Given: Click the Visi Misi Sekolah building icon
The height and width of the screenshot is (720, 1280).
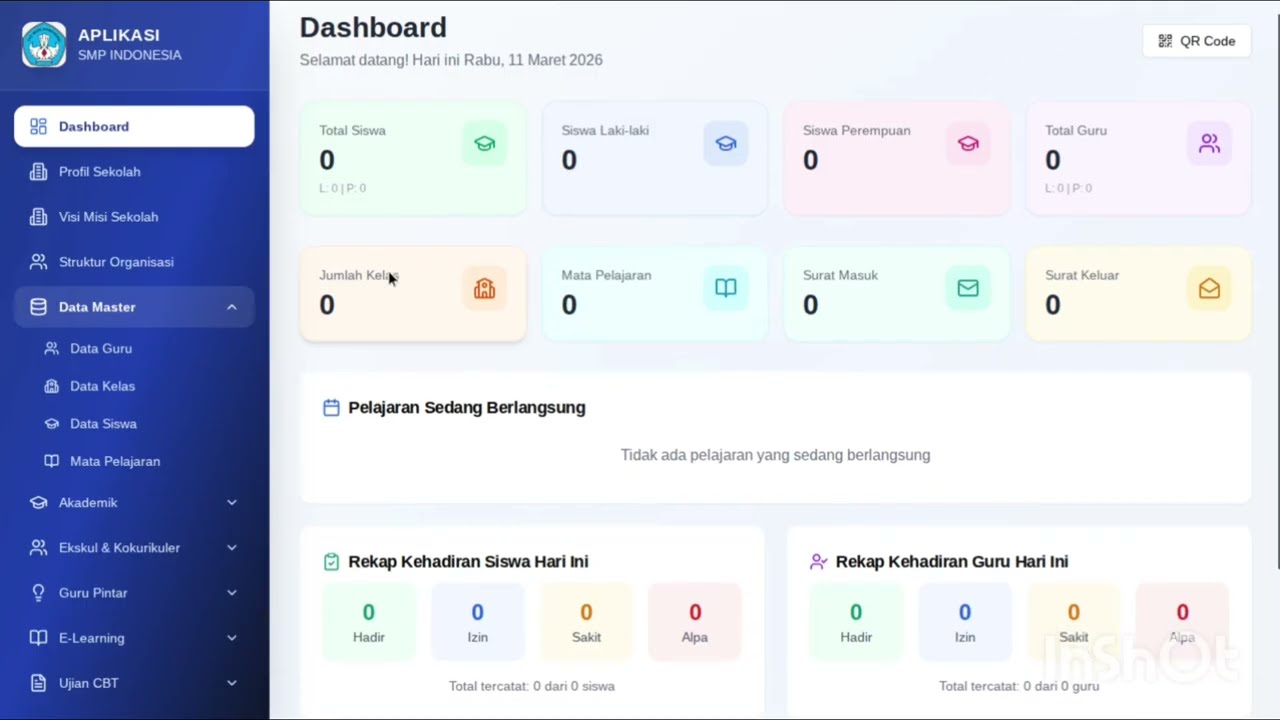Looking at the screenshot, I should (x=39, y=216).
